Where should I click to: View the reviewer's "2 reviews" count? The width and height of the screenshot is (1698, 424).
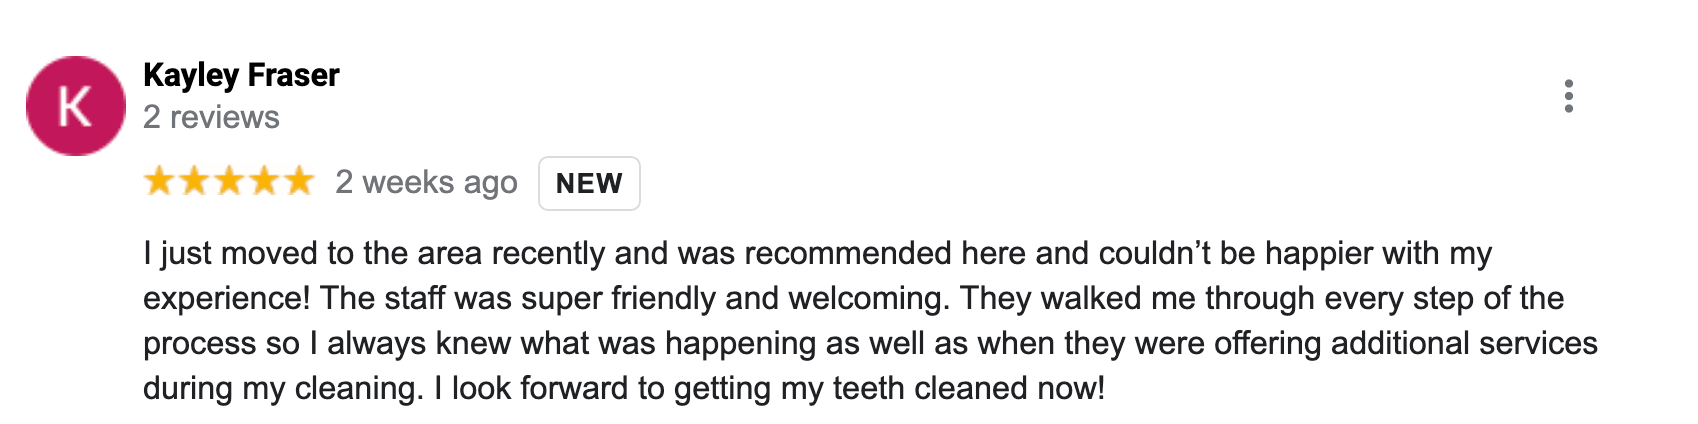[x=211, y=118]
